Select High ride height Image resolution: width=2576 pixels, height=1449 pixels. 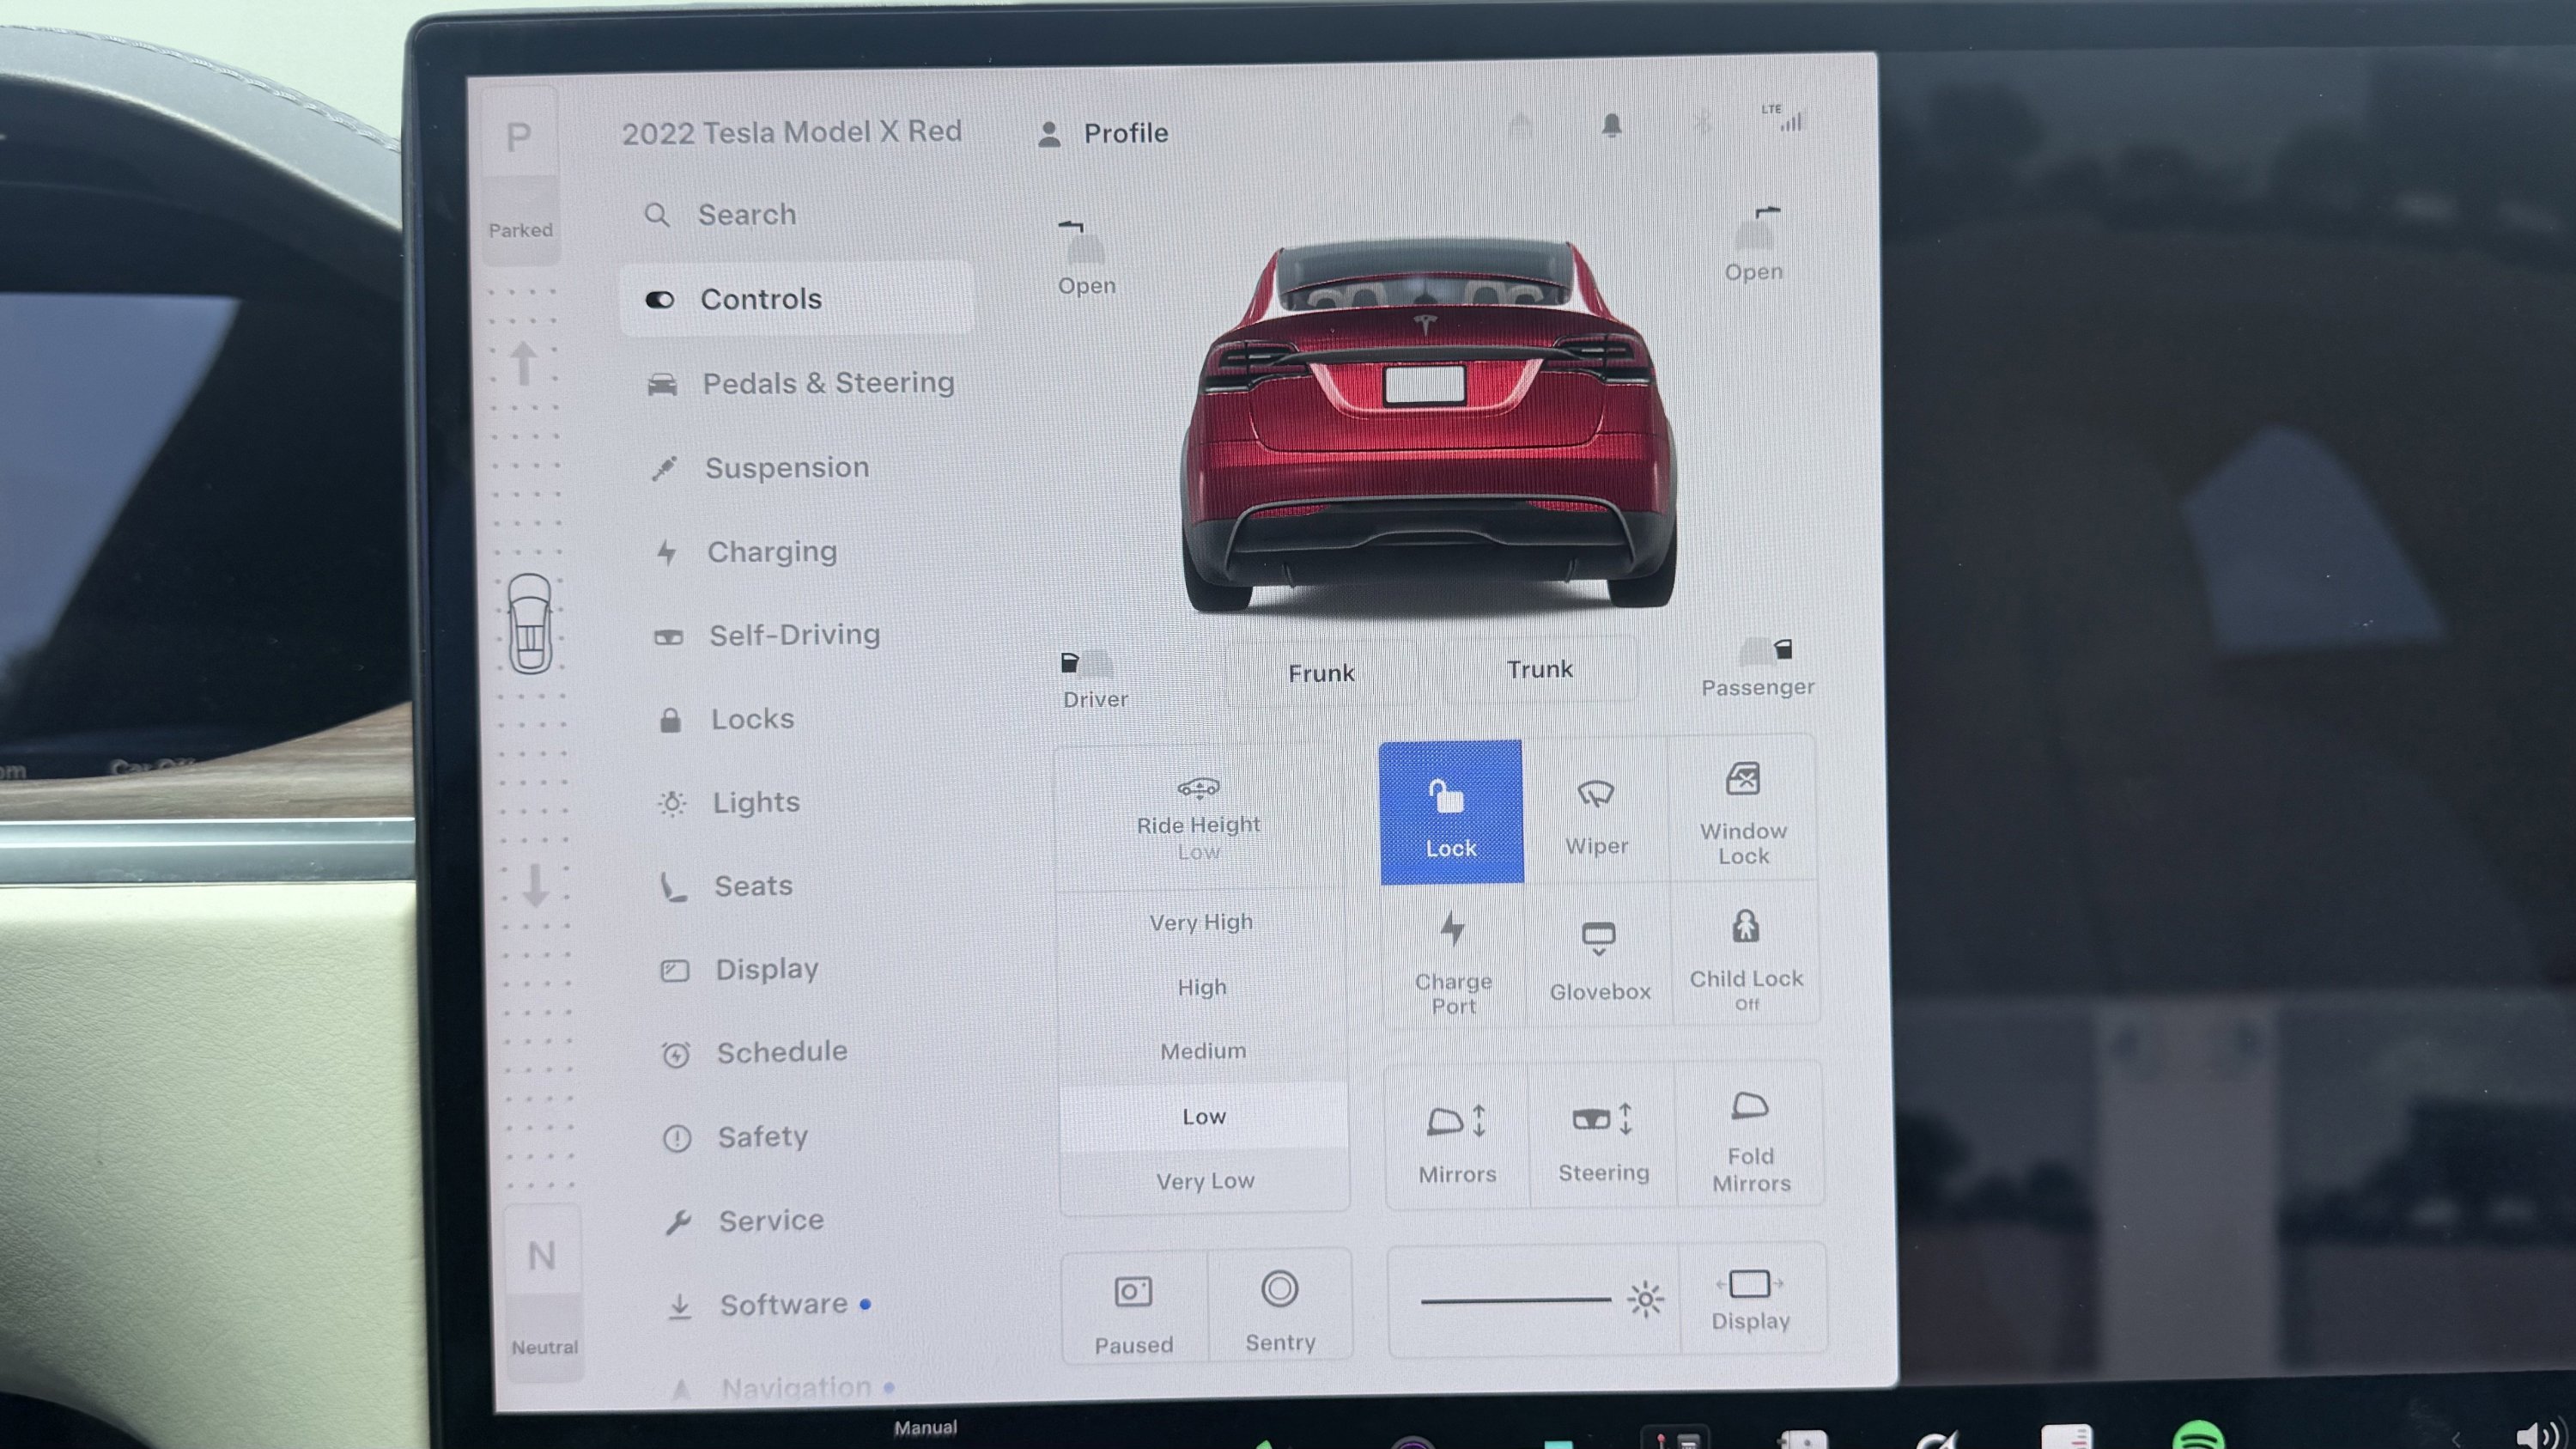click(x=1202, y=987)
